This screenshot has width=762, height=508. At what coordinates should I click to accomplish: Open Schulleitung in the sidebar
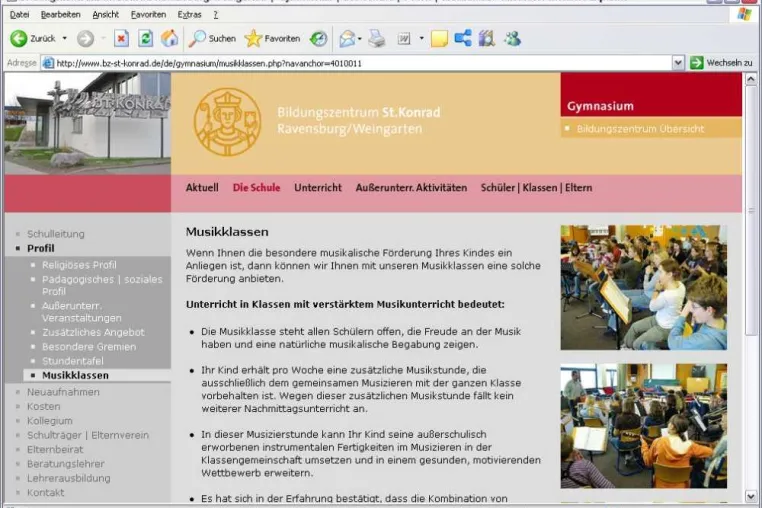(56, 234)
